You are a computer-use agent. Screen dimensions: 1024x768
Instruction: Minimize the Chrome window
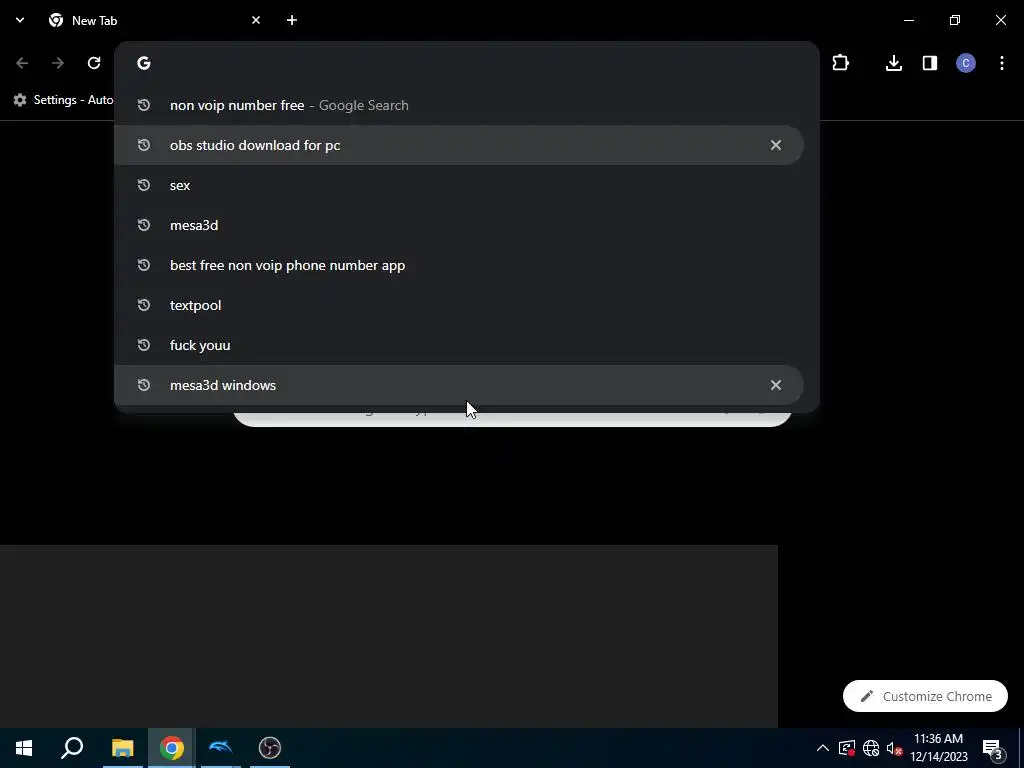point(908,20)
